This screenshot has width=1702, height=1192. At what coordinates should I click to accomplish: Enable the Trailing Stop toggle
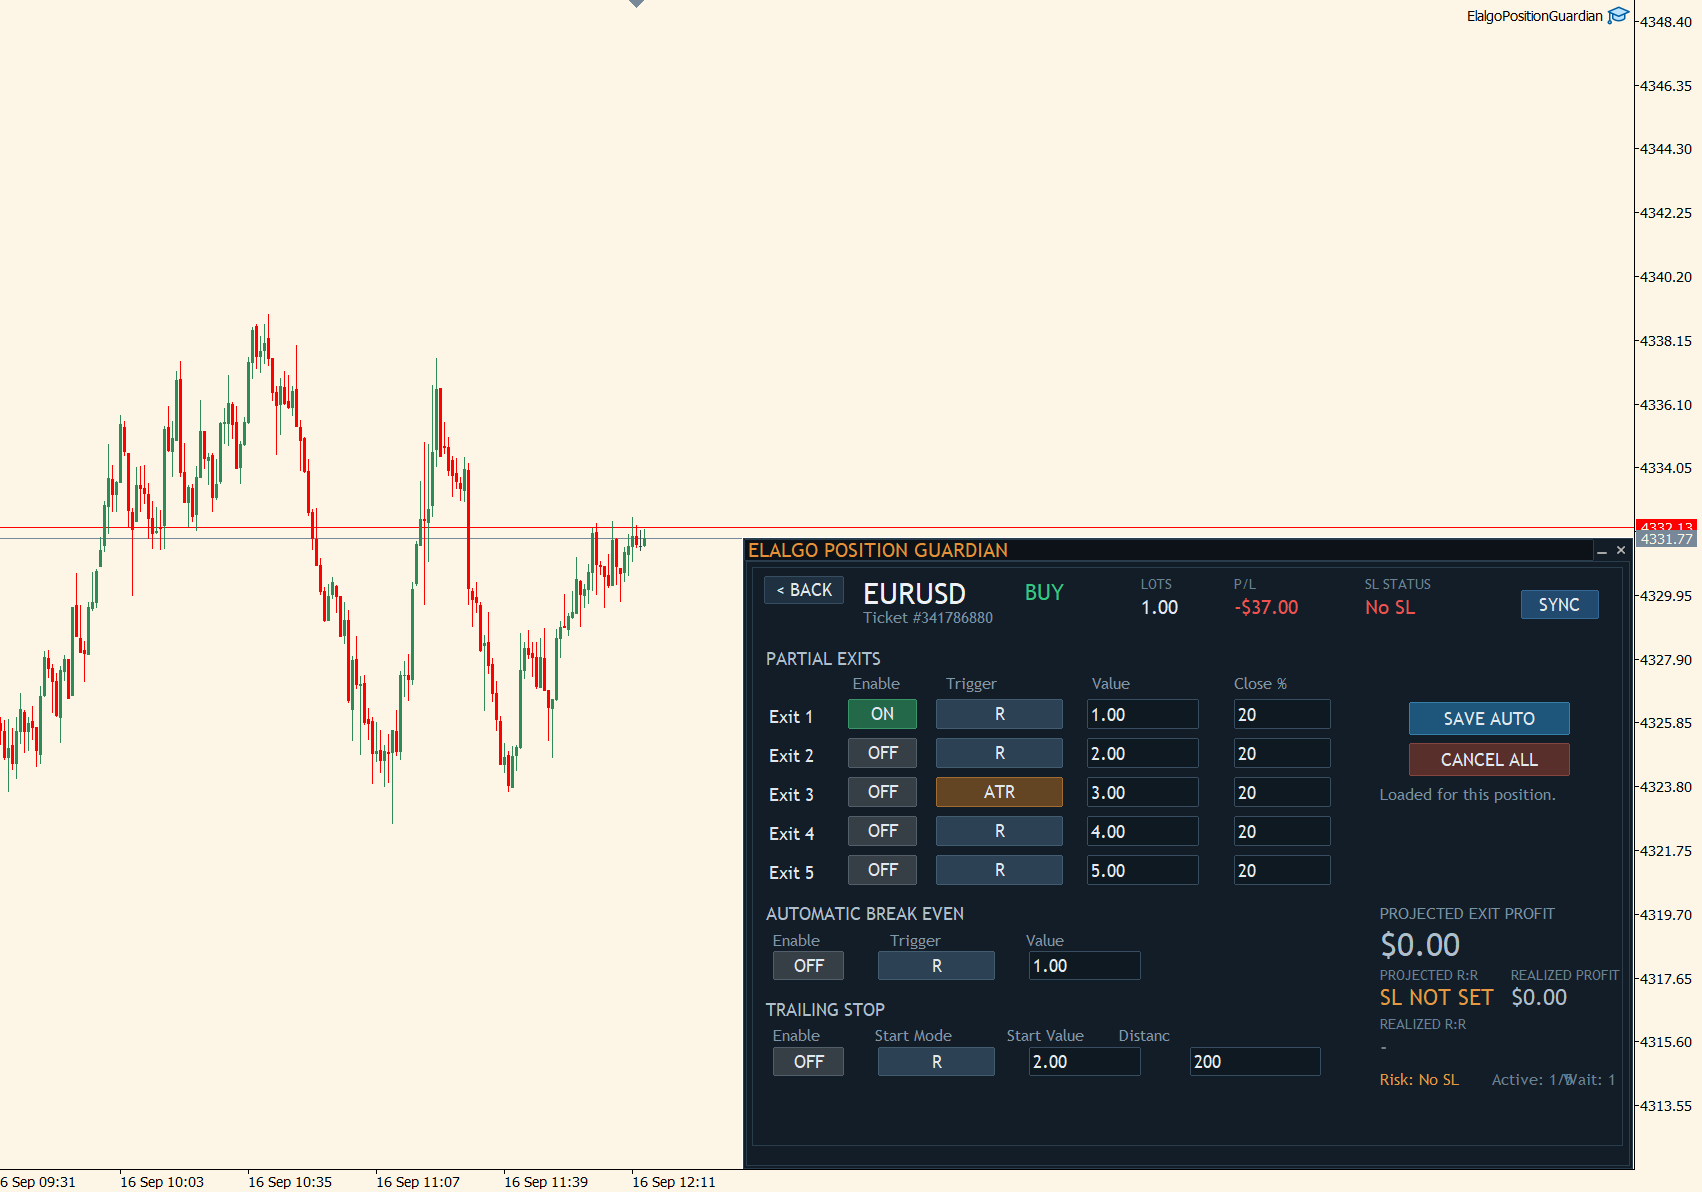point(808,1062)
